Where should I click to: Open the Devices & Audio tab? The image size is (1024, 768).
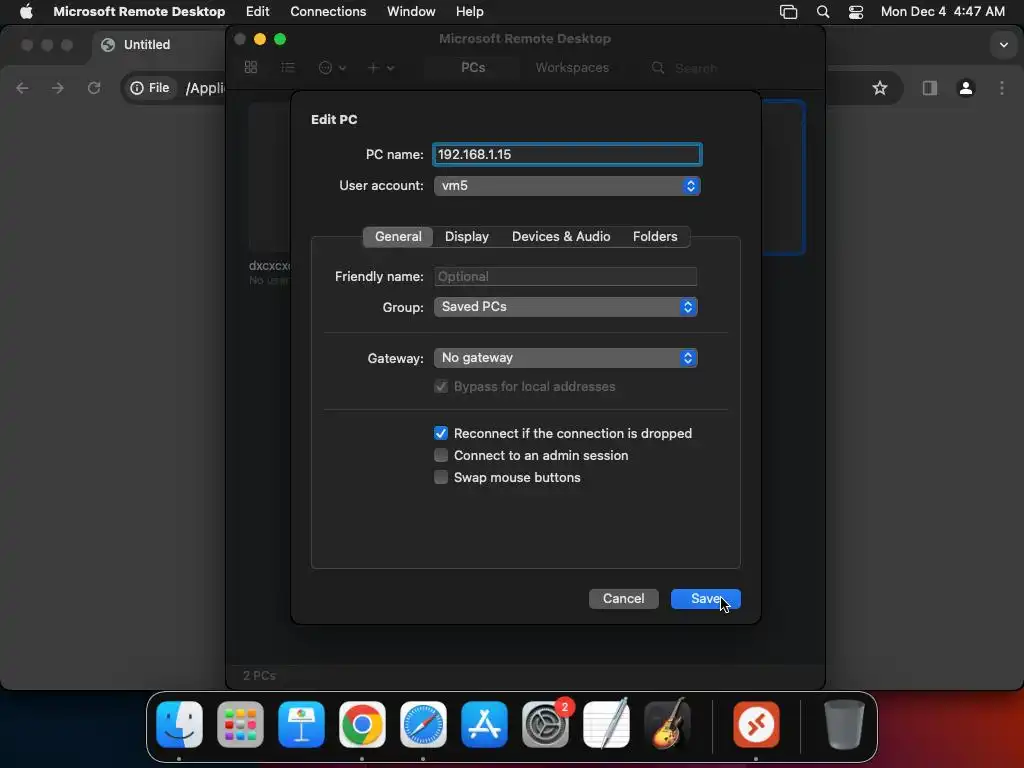[560, 236]
